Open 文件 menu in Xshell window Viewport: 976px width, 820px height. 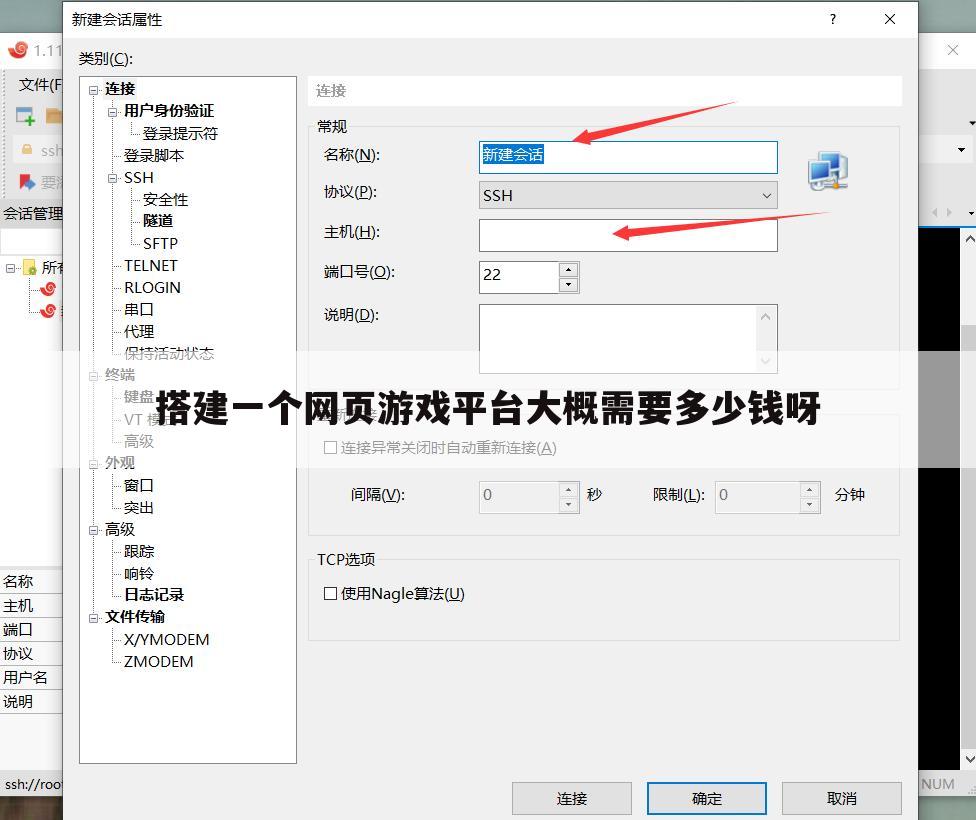(40, 85)
